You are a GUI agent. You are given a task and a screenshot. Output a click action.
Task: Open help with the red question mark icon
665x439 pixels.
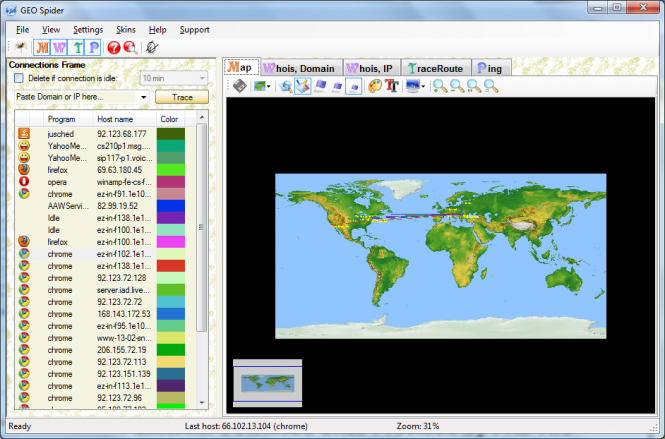coord(114,47)
